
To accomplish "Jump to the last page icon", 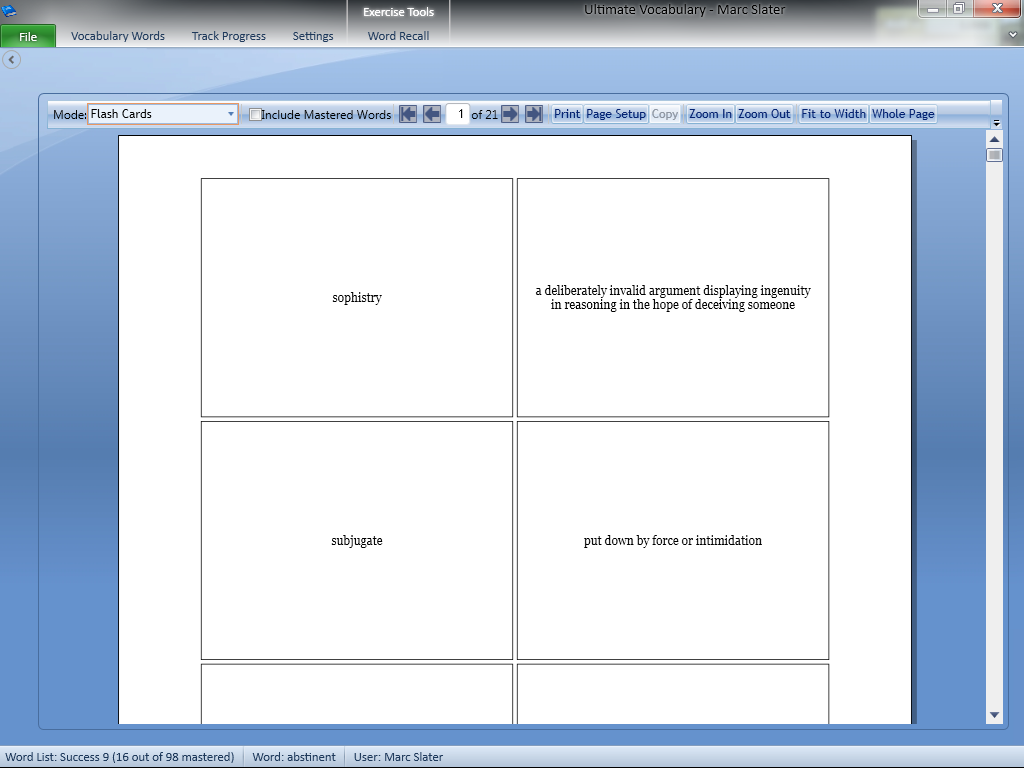I will (x=534, y=114).
